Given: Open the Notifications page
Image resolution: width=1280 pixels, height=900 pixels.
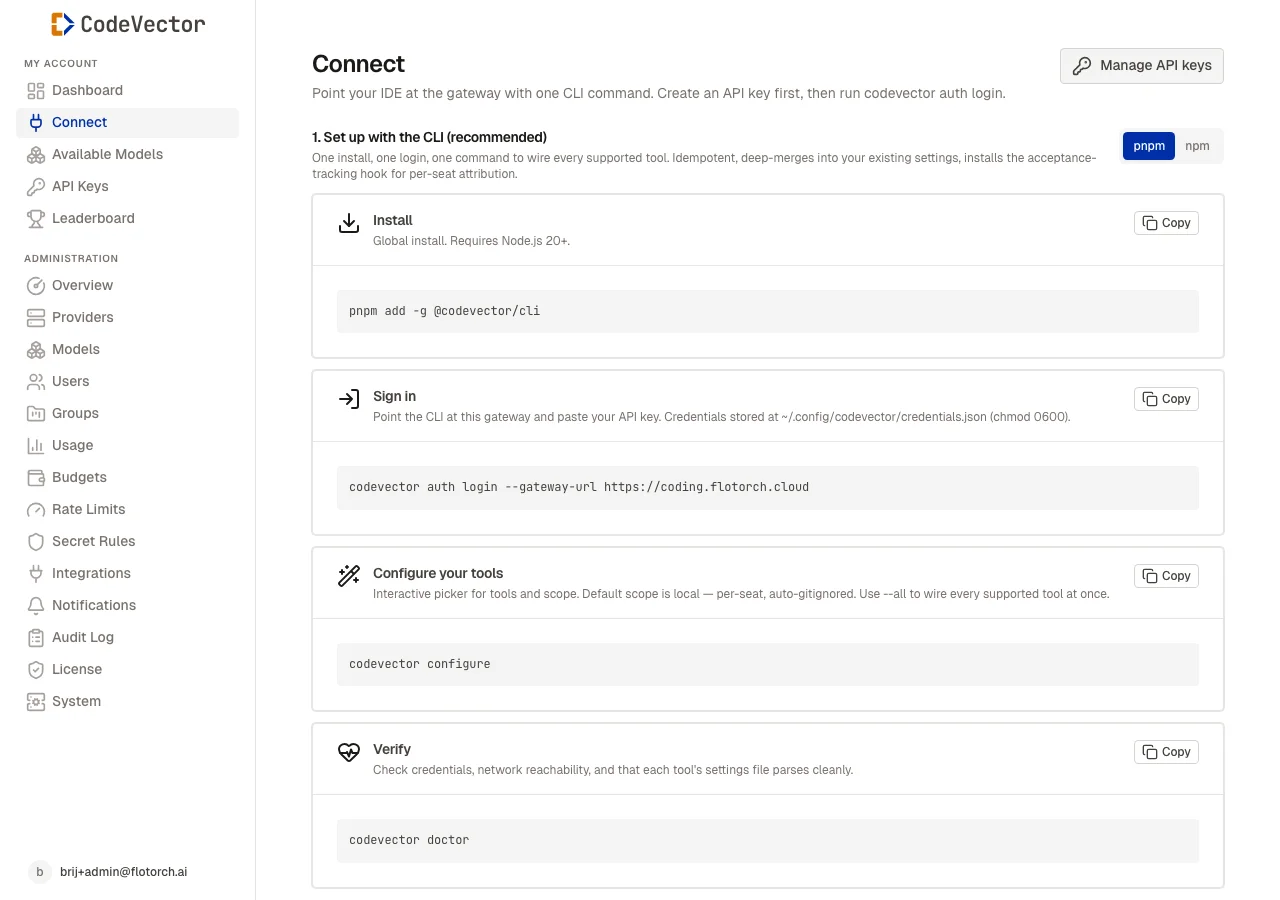Looking at the screenshot, I should pos(128,606).
